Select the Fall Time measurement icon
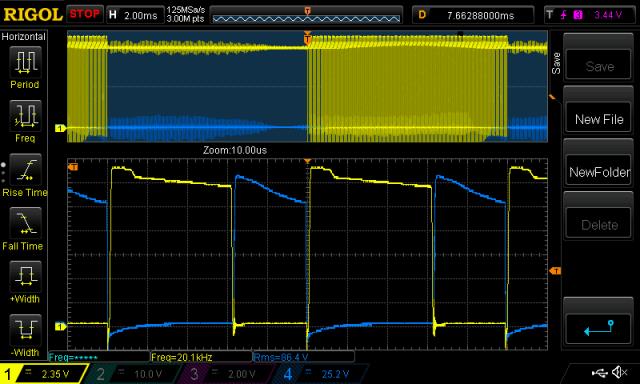 (x=25, y=223)
